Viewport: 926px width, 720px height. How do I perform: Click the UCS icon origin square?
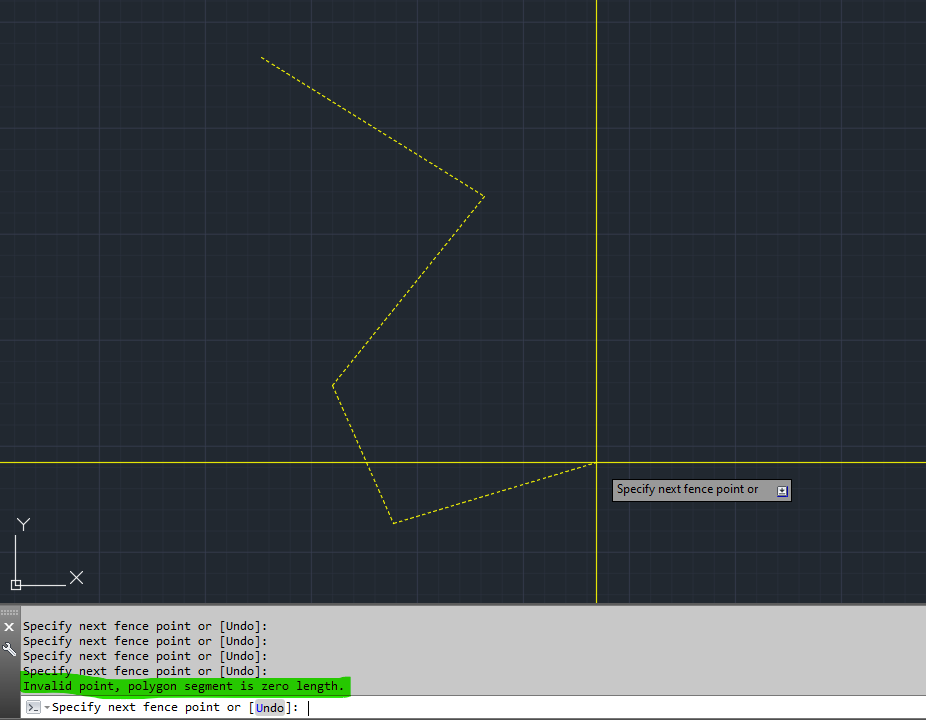point(16,585)
